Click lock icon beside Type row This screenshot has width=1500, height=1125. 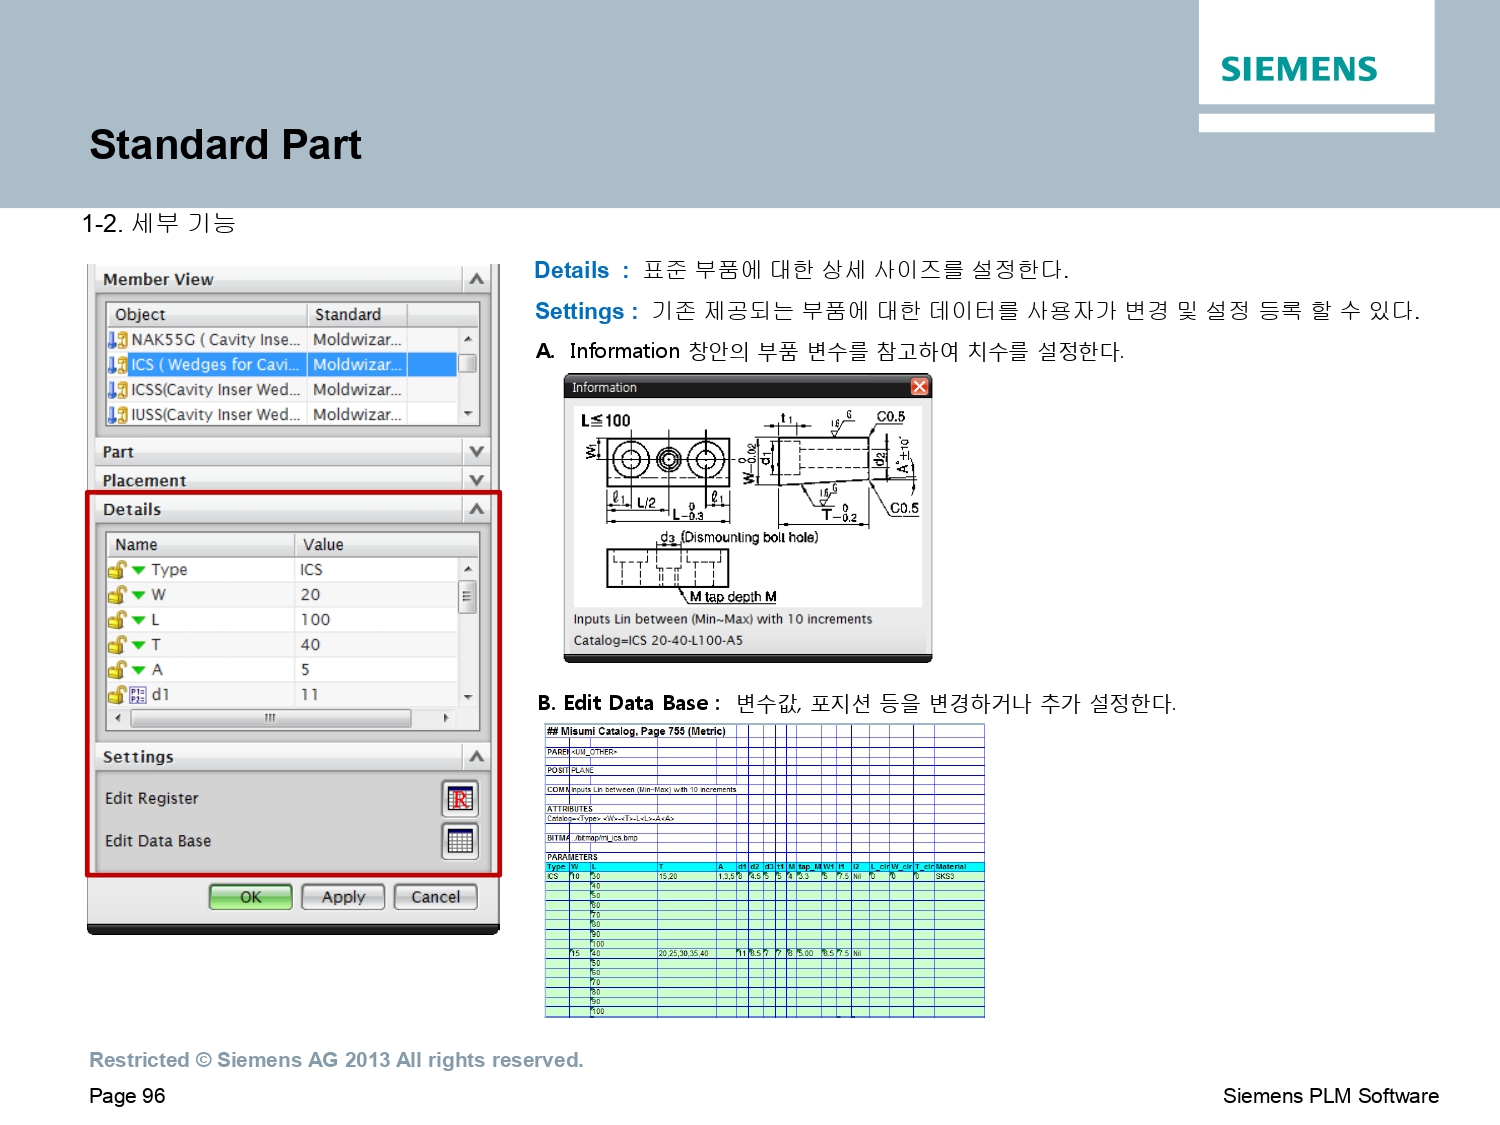(x=117, y=570)
